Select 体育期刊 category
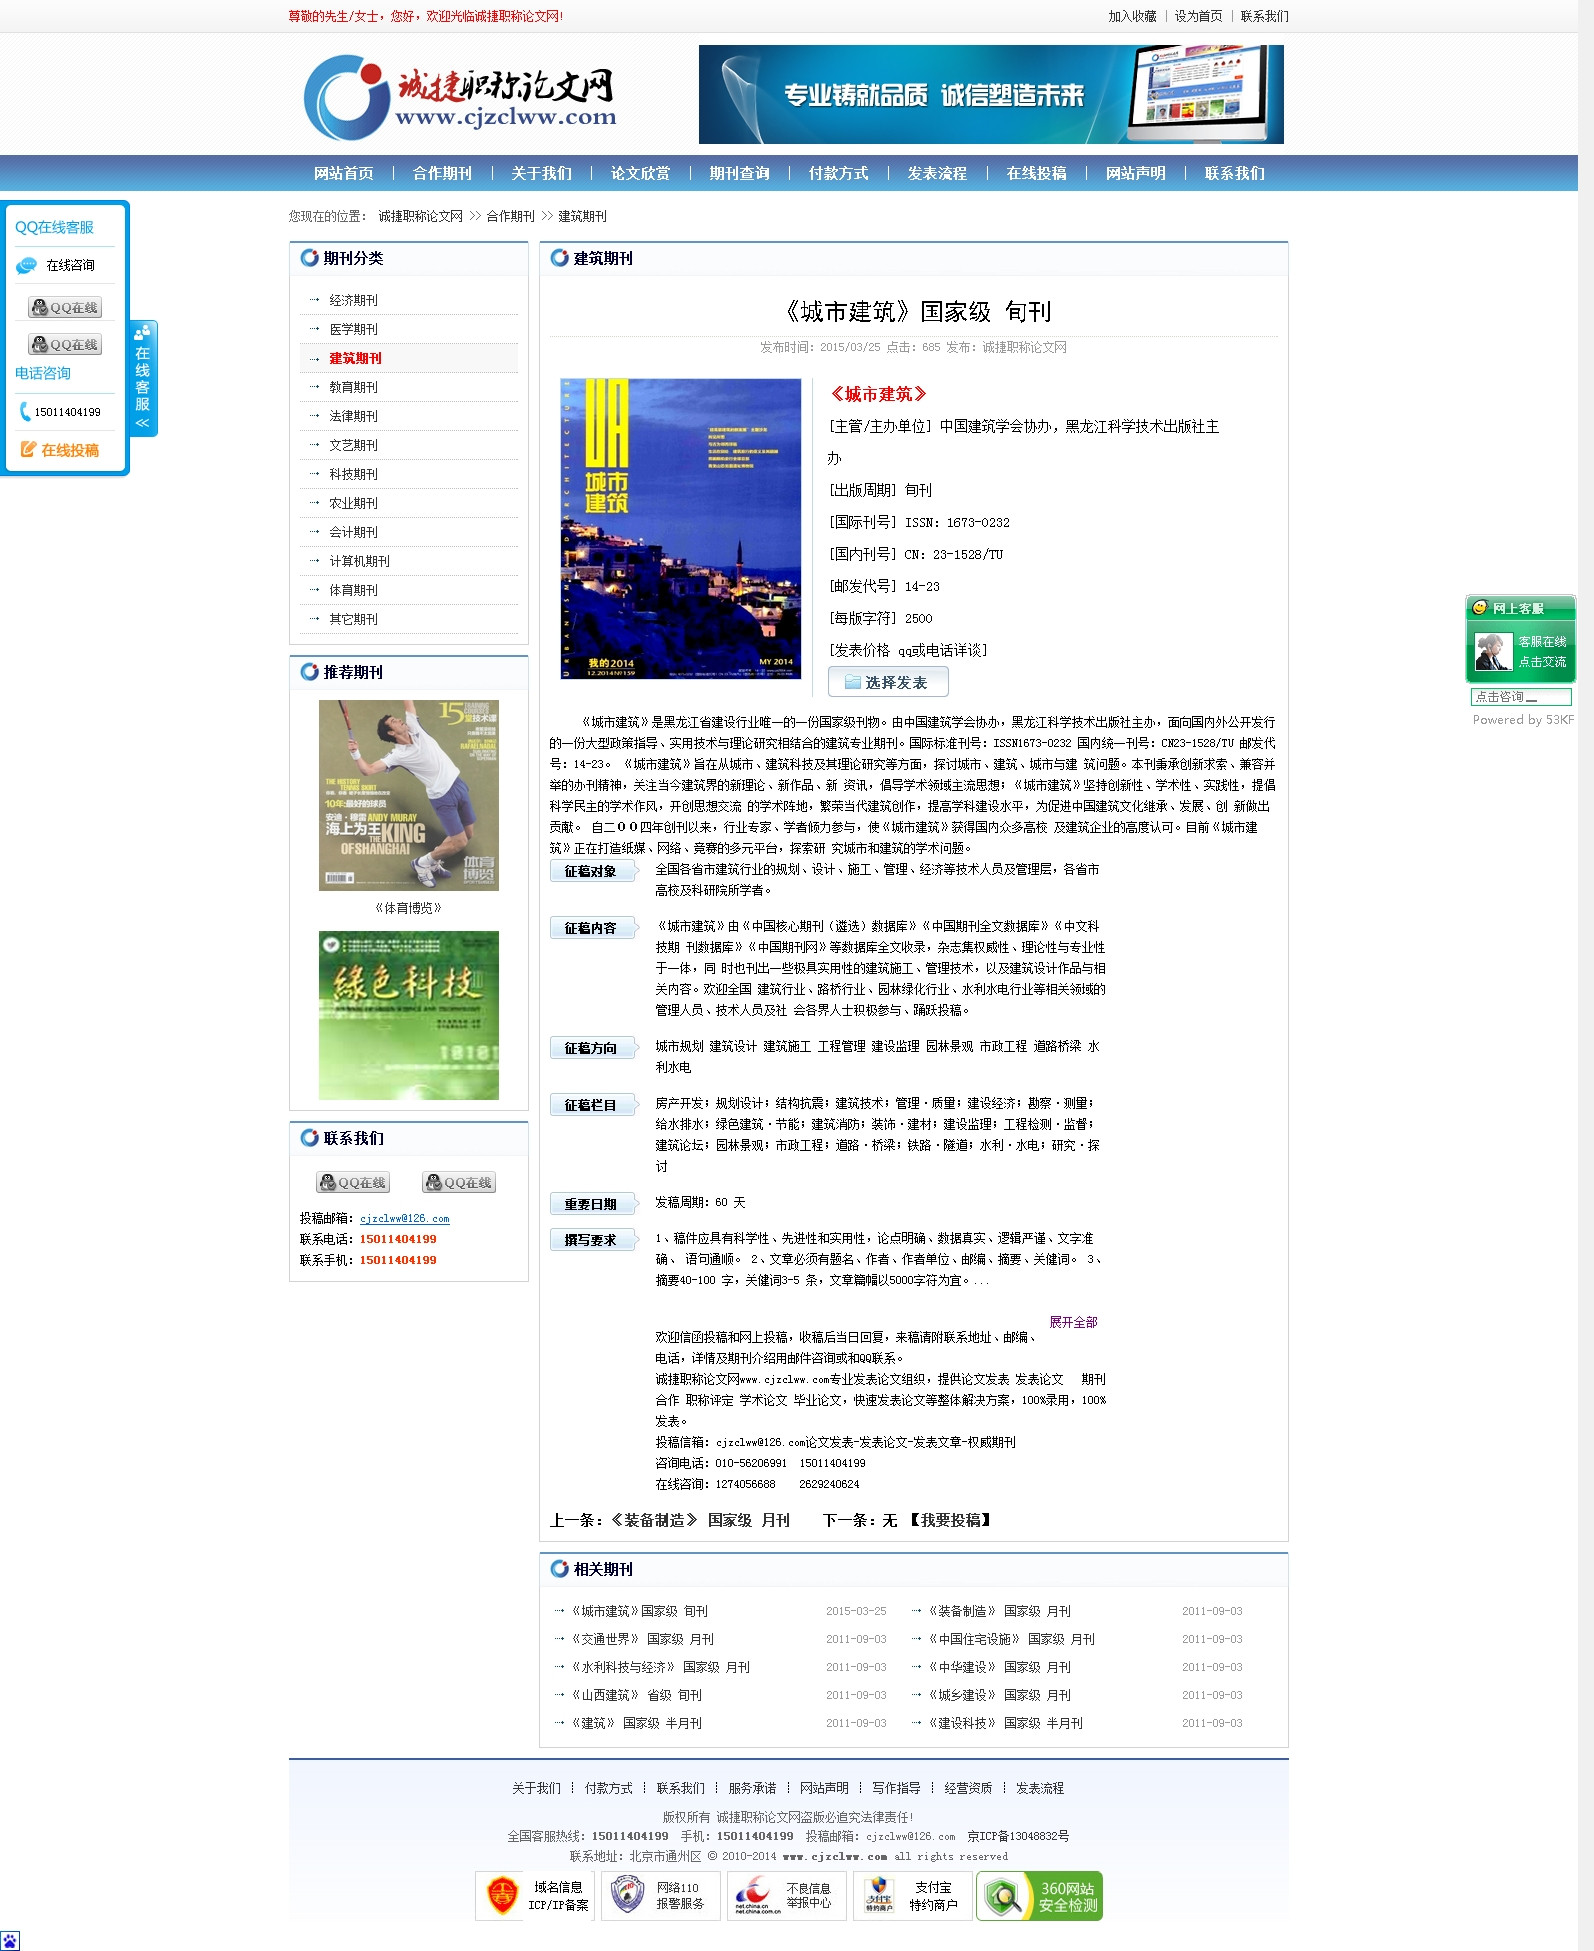 [x=353, y=590]
